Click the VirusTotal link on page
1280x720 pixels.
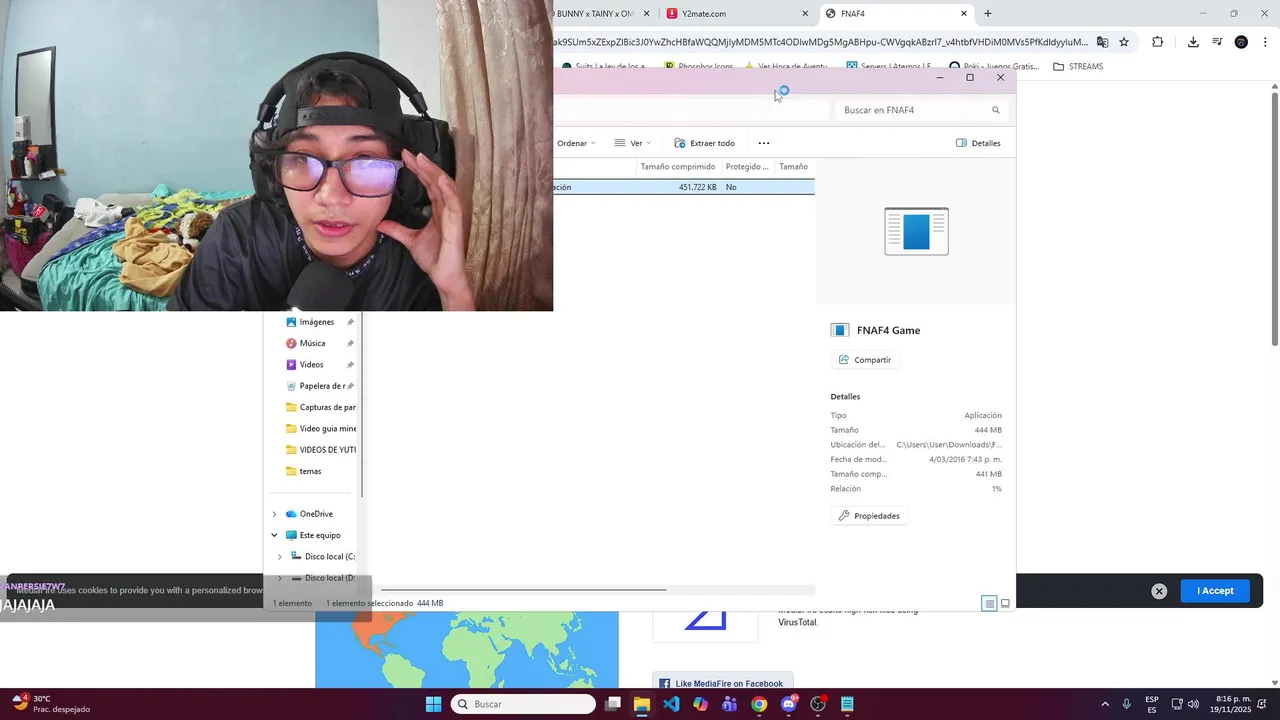[x=797, y=622]
